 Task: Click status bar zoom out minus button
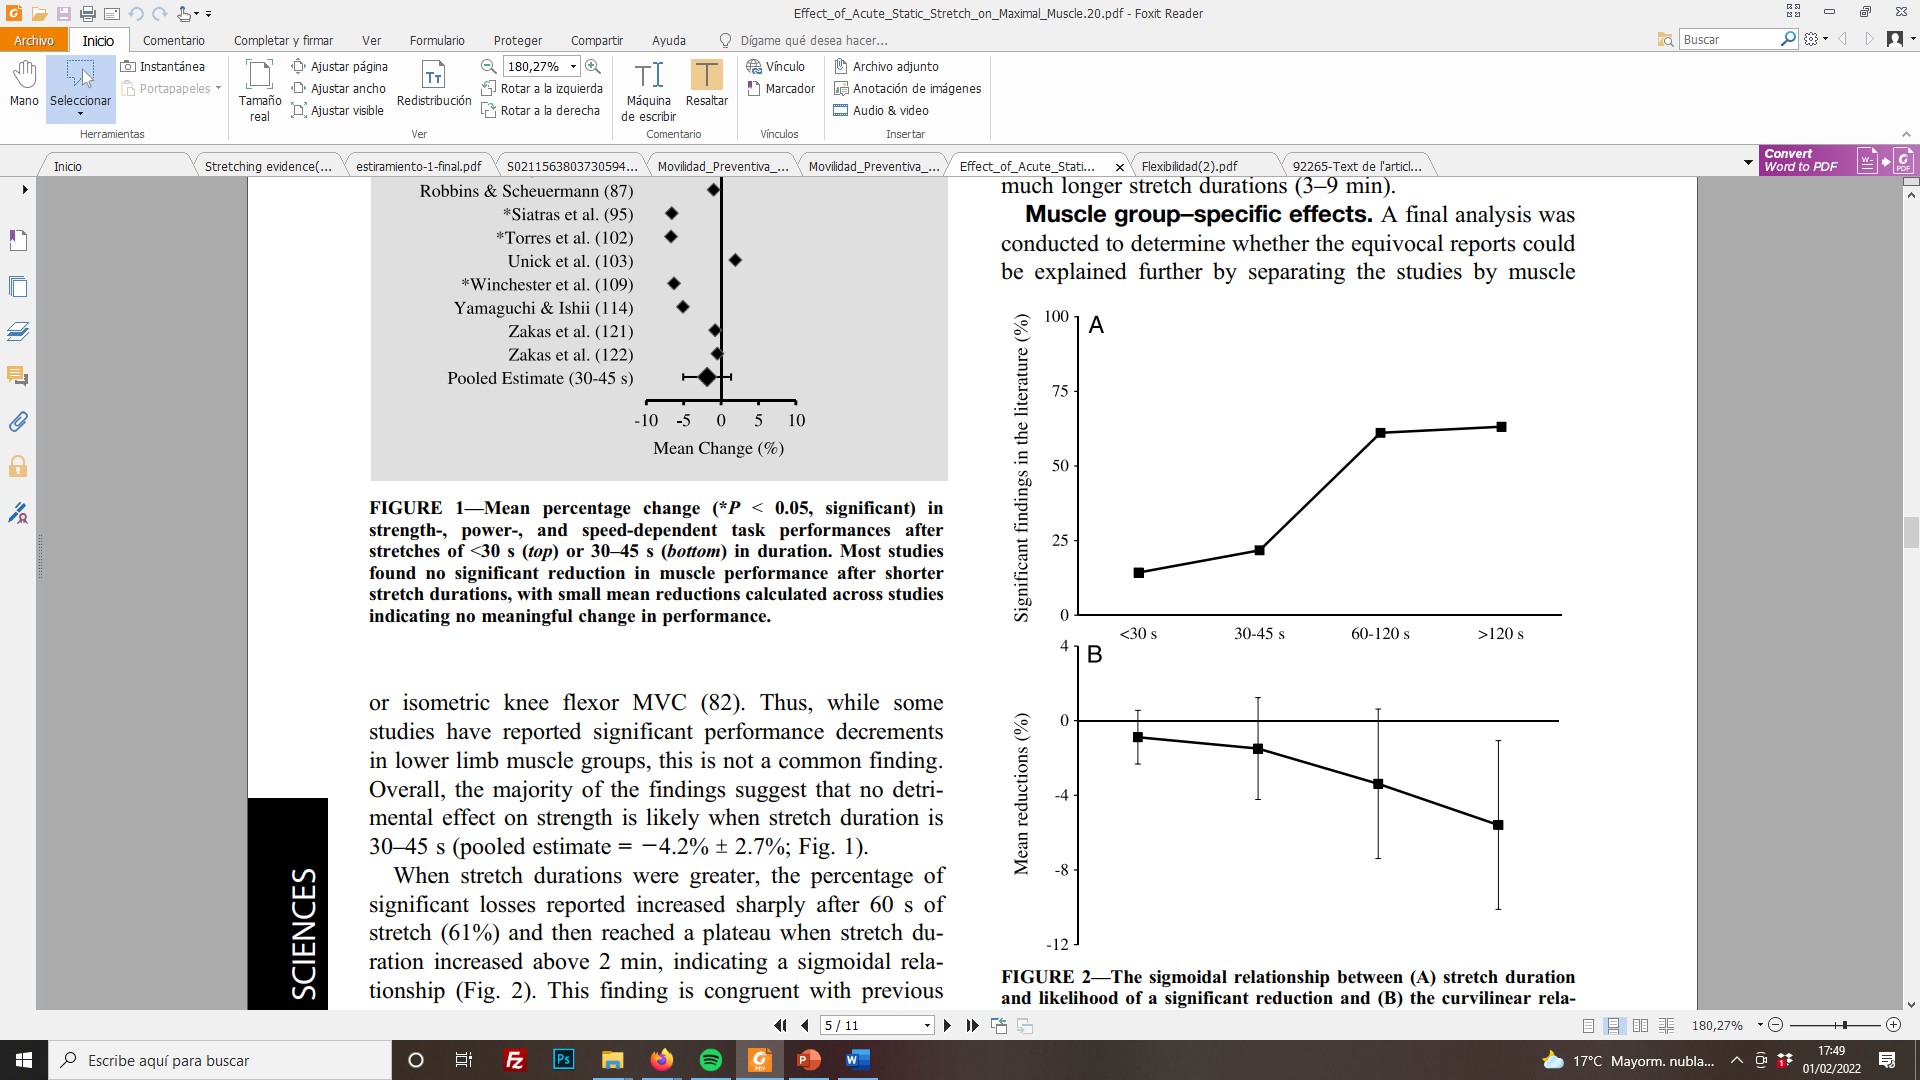(1776, 1025)
